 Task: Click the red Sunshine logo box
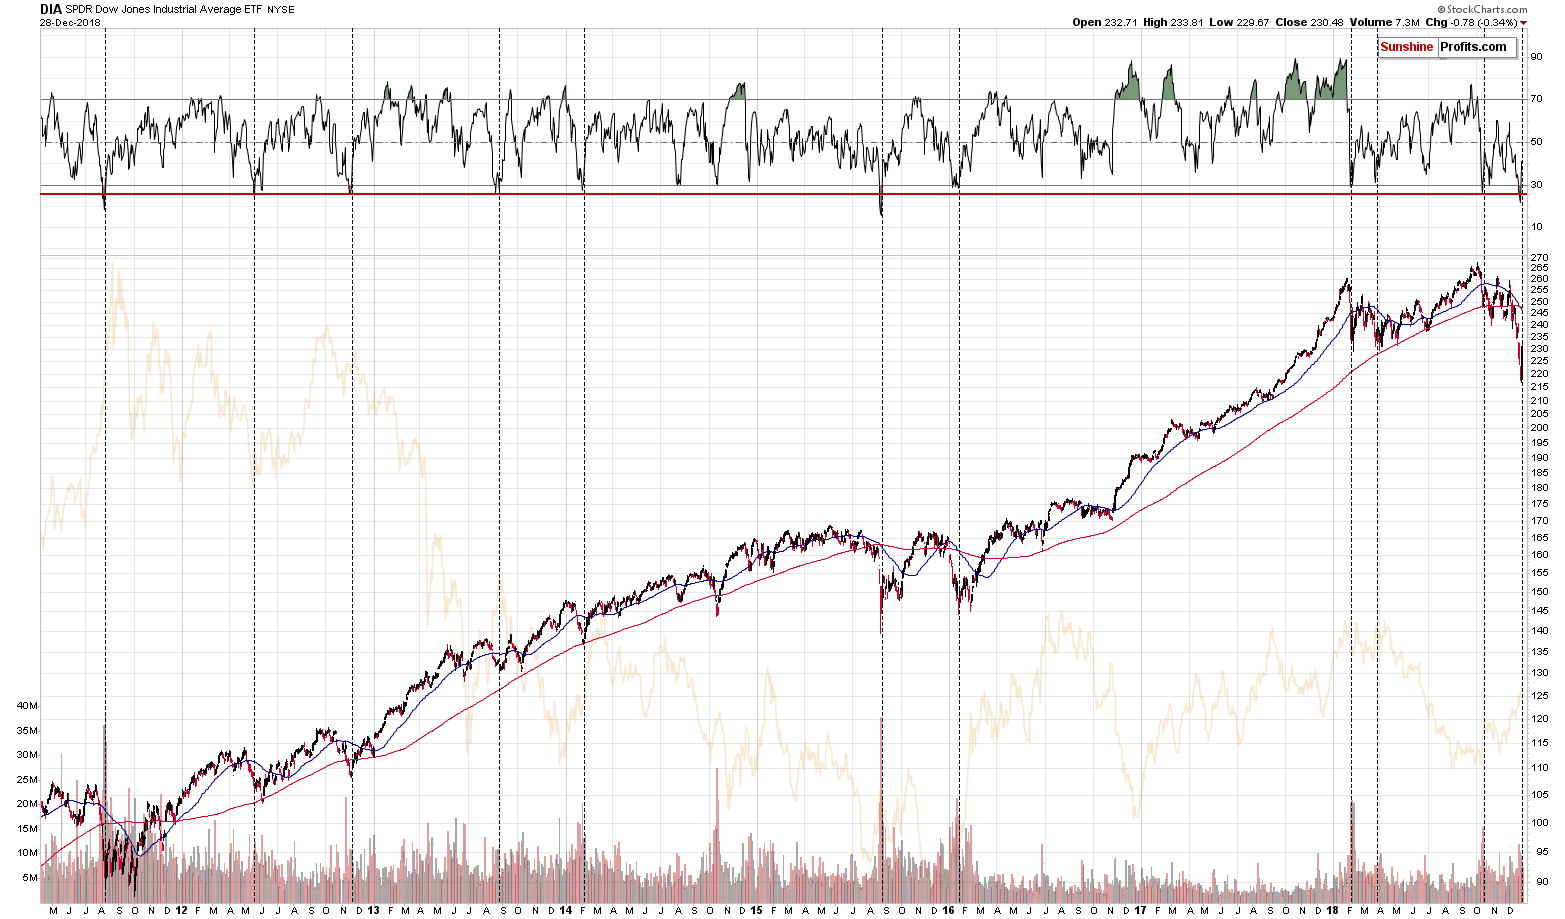pyautogui.click(x=1407, y=47)
